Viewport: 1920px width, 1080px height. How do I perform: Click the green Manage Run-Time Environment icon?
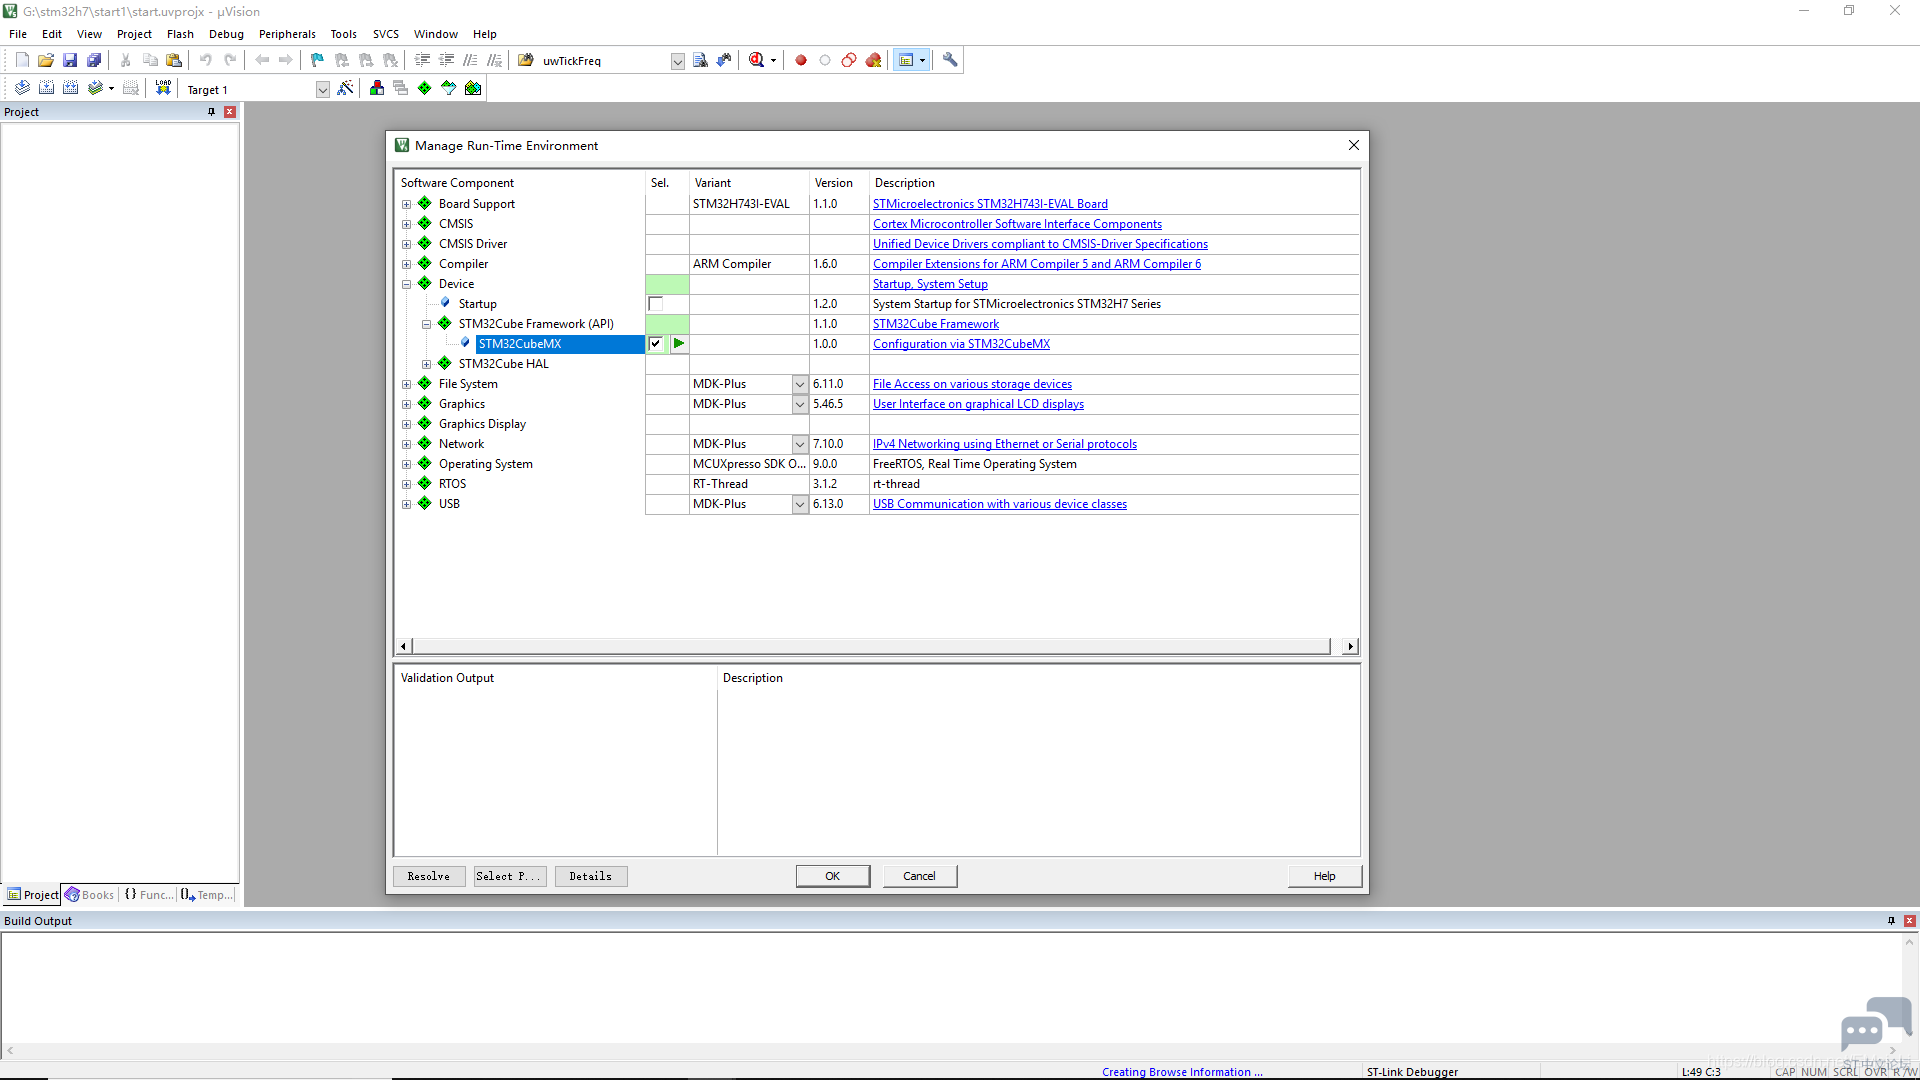425,88
